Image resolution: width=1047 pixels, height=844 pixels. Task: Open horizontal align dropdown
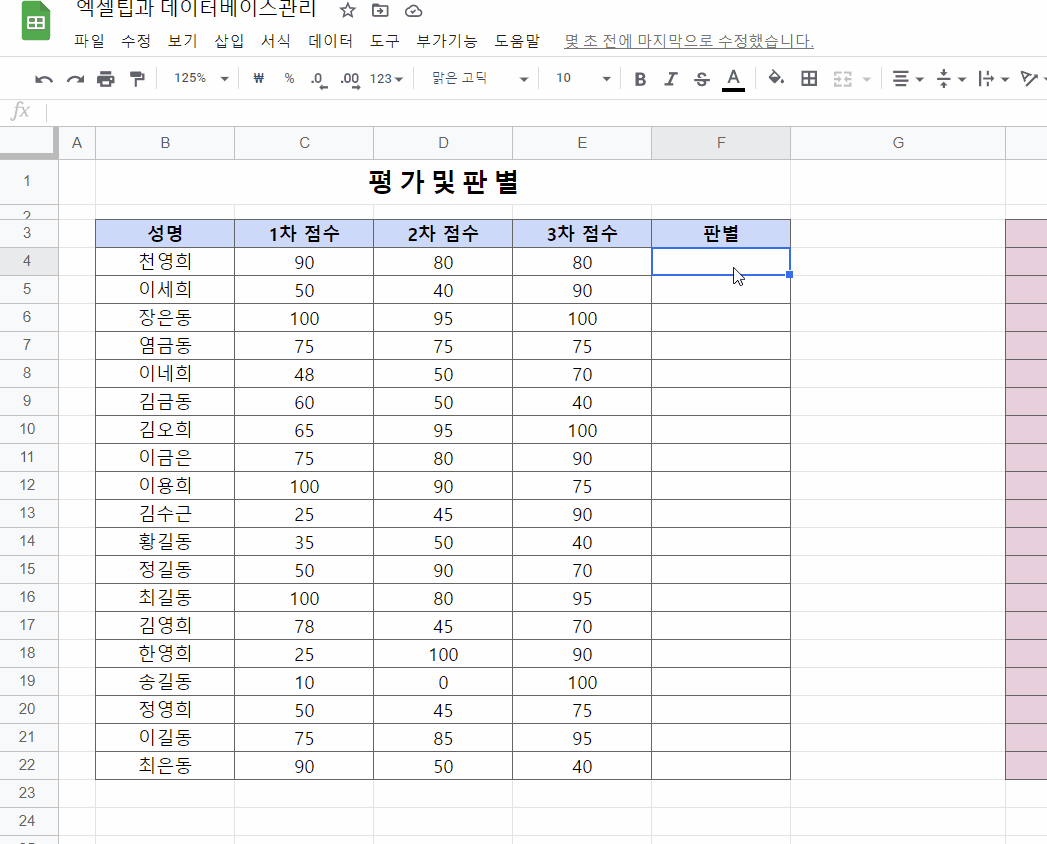click(908, 79)
